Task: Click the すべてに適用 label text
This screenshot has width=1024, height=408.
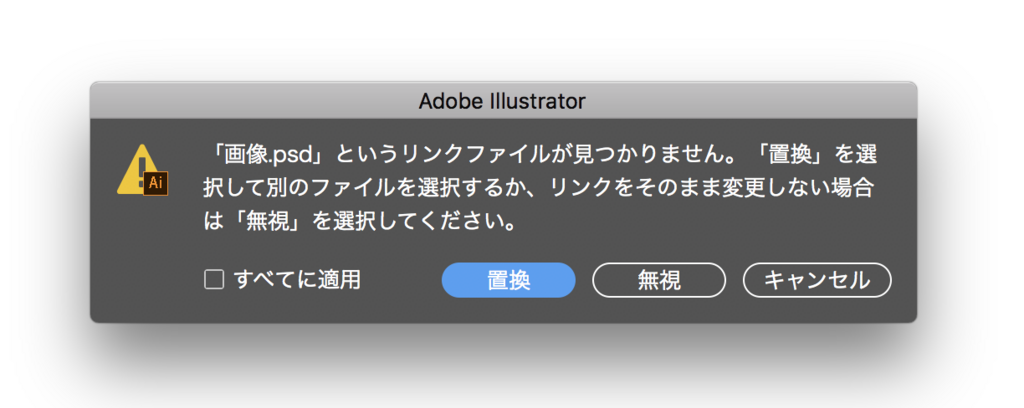Action: click(297, 280)
